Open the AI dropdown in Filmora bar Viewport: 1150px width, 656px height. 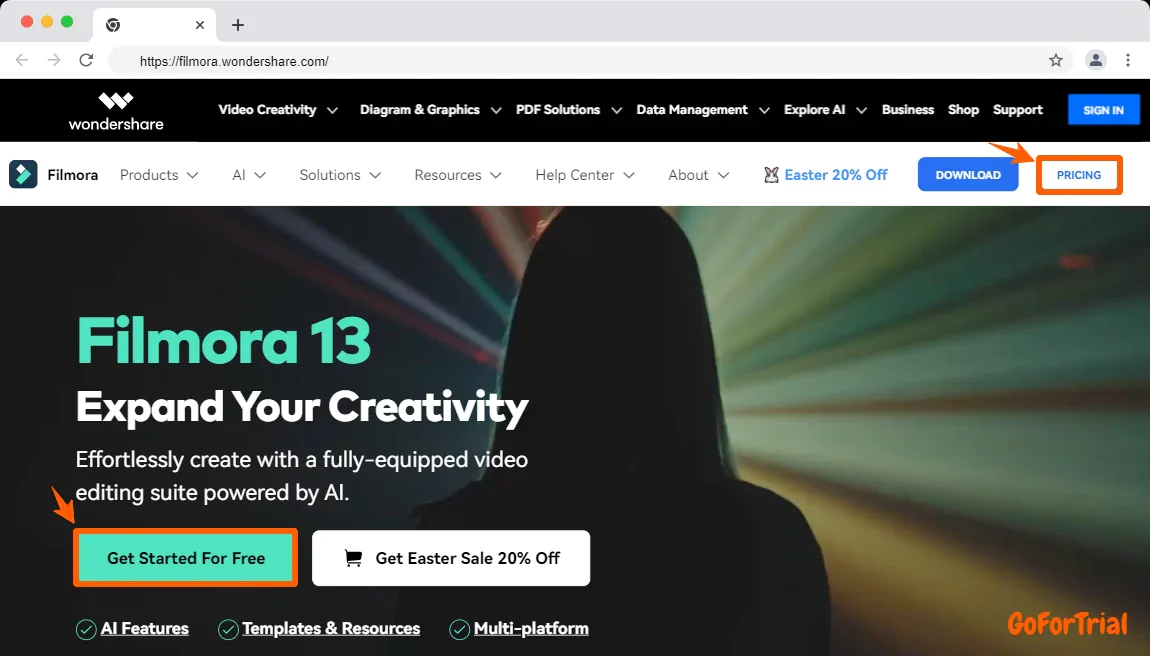[x=249, y=175]
